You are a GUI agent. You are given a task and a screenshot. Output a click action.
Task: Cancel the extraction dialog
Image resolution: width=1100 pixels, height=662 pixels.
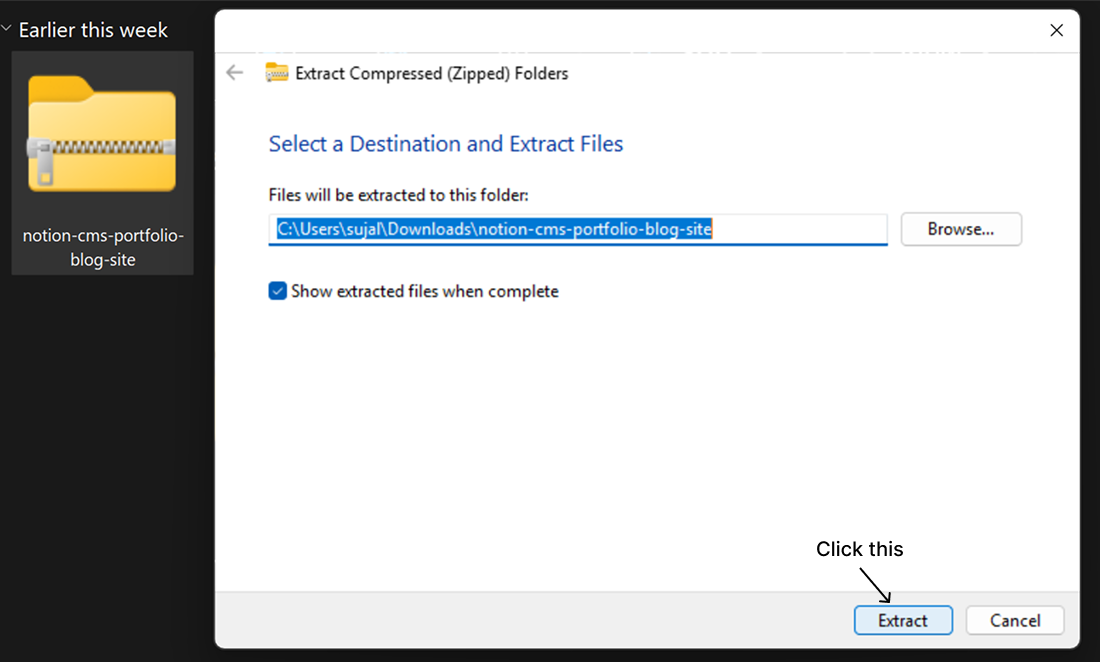1015,621
